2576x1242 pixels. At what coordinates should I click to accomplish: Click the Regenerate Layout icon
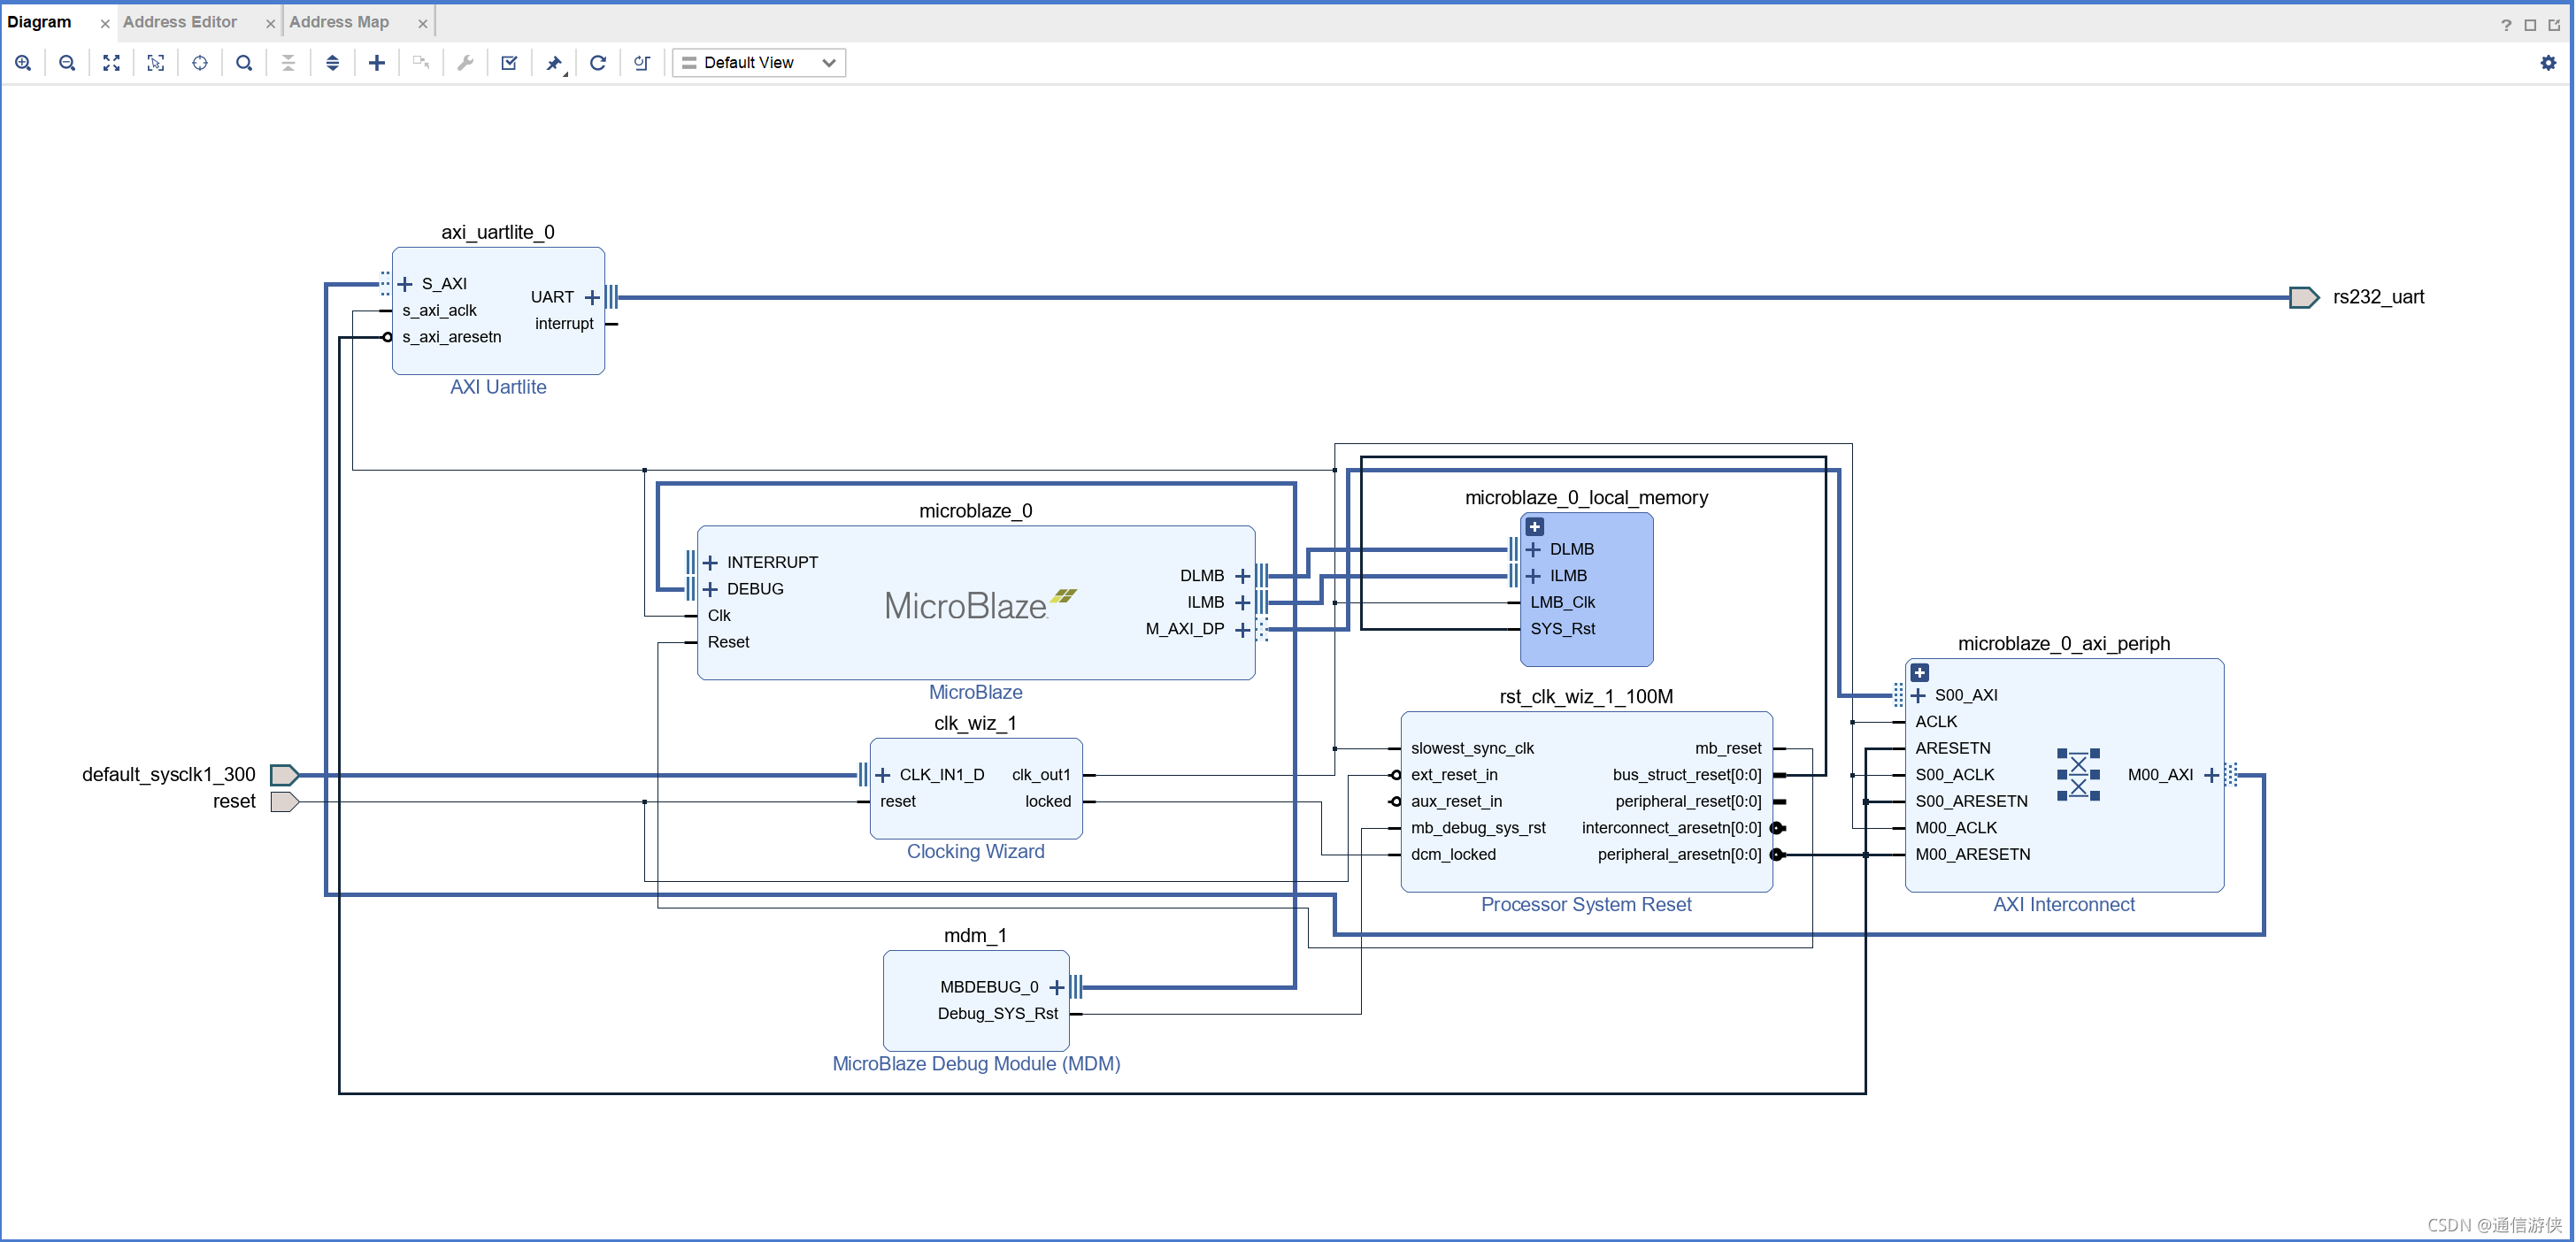(598, 63)
